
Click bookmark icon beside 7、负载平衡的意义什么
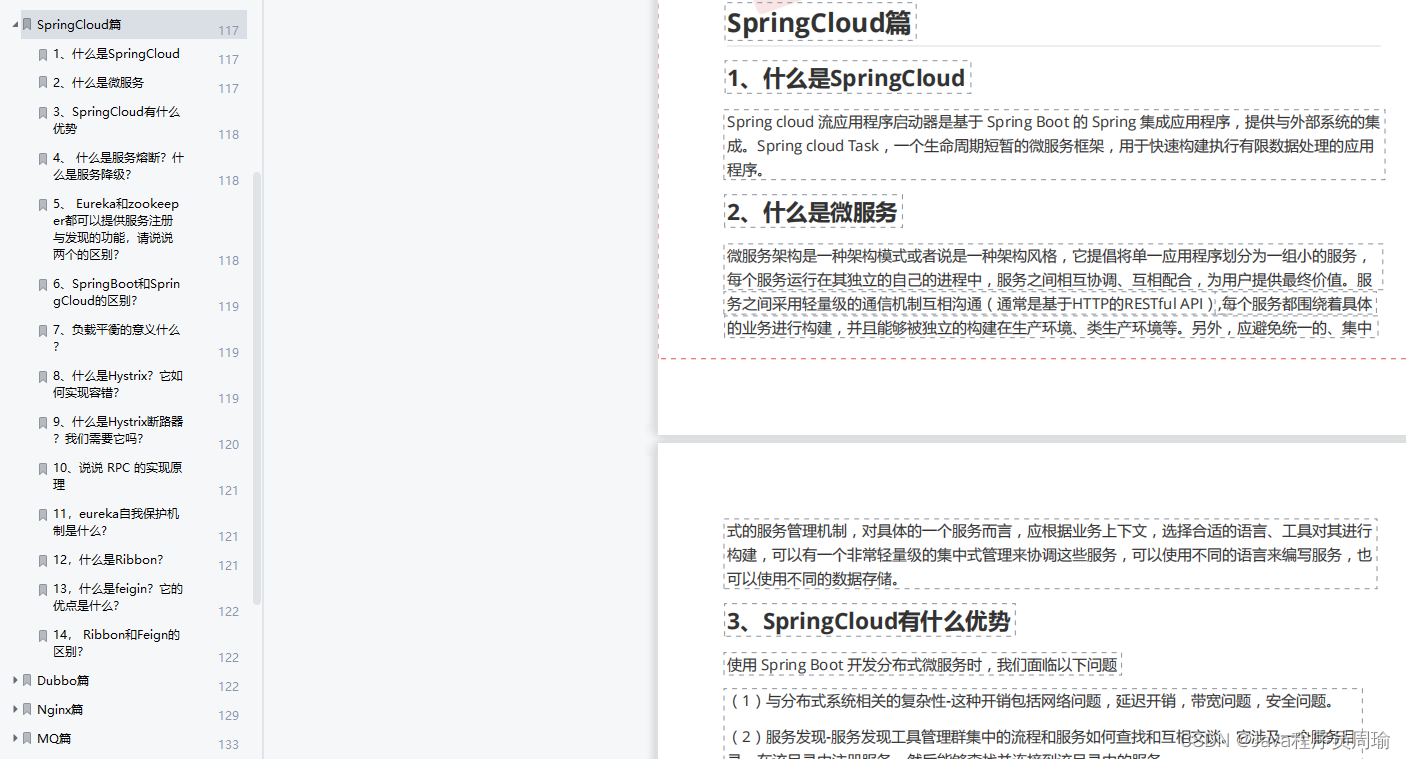[x=43, y=330]
